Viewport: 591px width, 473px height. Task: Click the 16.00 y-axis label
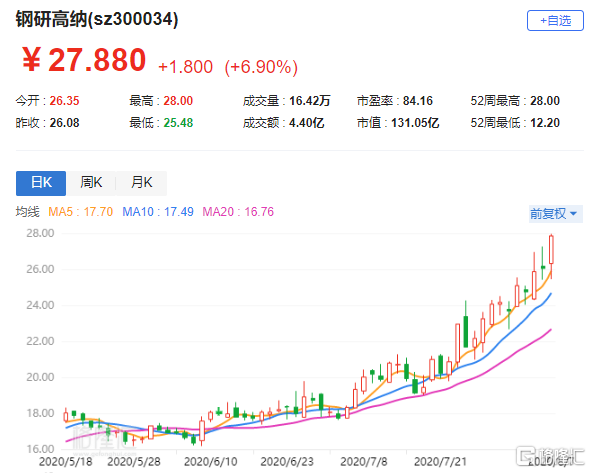tap(40, 449)
